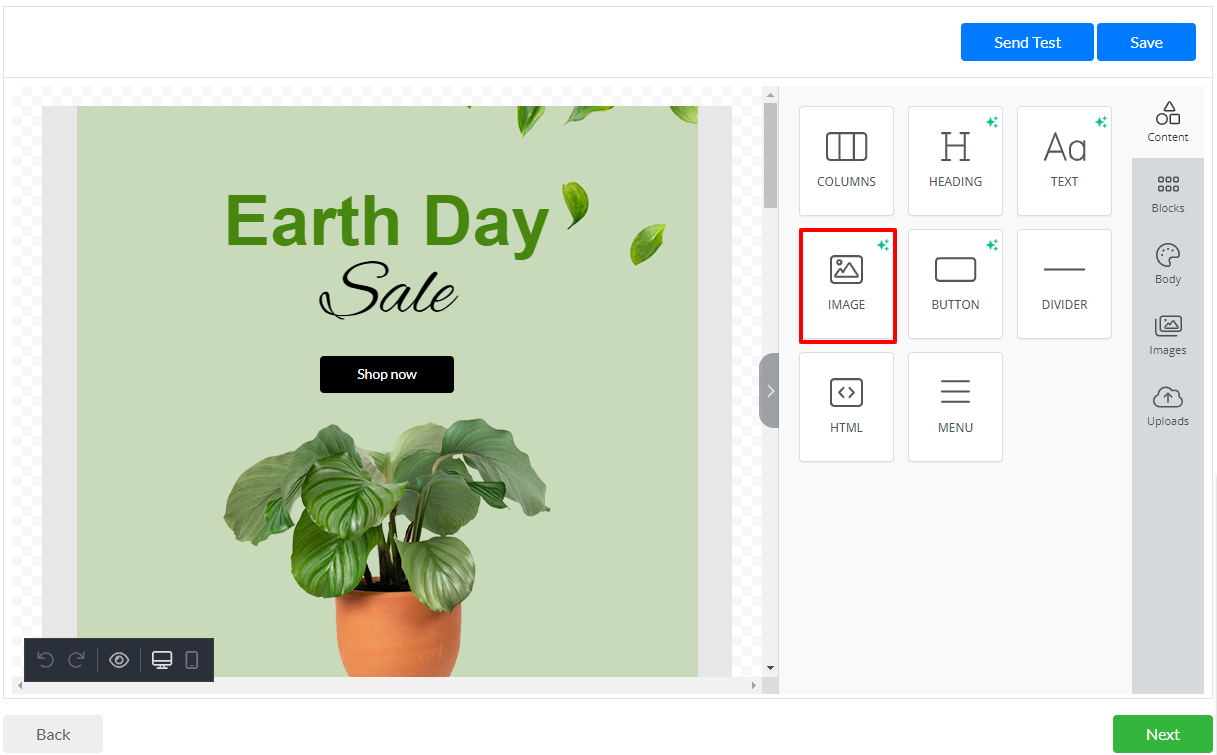This screenshot has height=755, width=1217.
Task: Toggle the preview eye icon
Action: [x=119, y=660]
